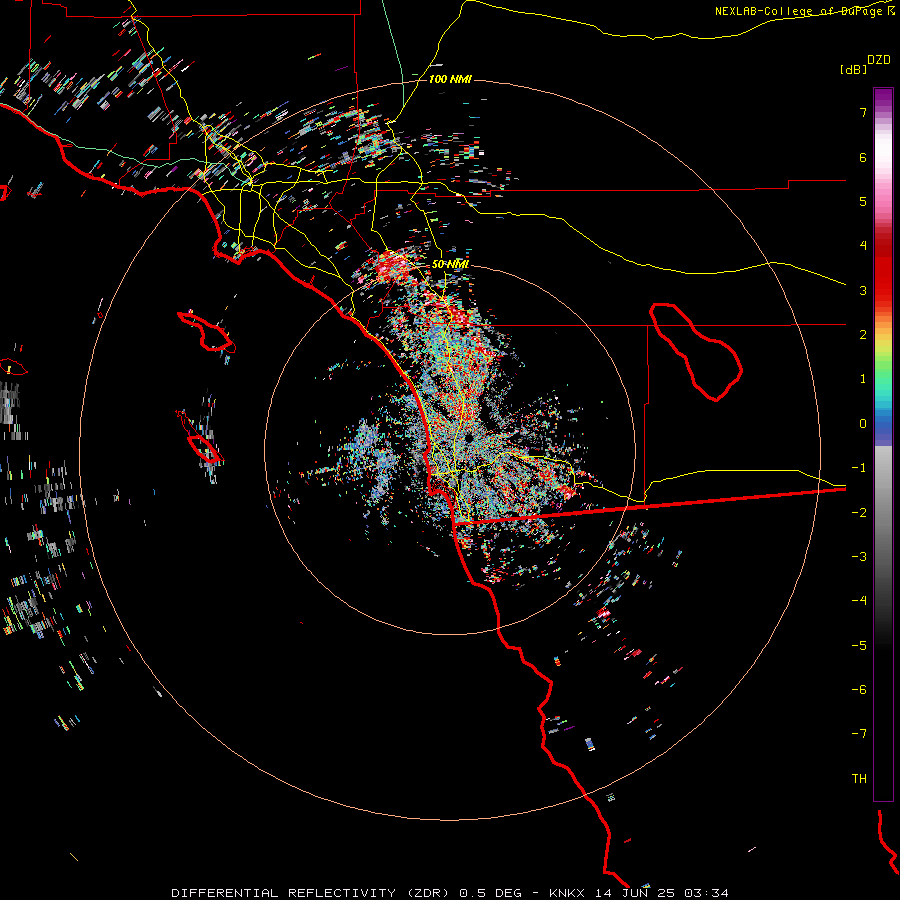Pick the purple top of the color bar
This screenshot has width=900, height=900.
tap(883, 98)
